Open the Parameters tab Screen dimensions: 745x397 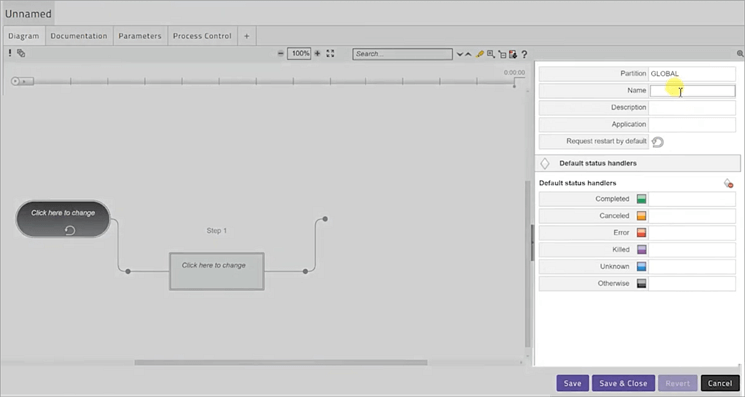coord(140,36)
